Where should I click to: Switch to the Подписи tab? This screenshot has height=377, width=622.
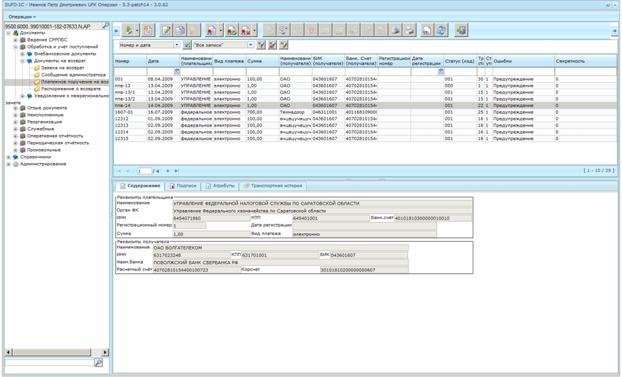pyautogui.click(x=183, y=186)
